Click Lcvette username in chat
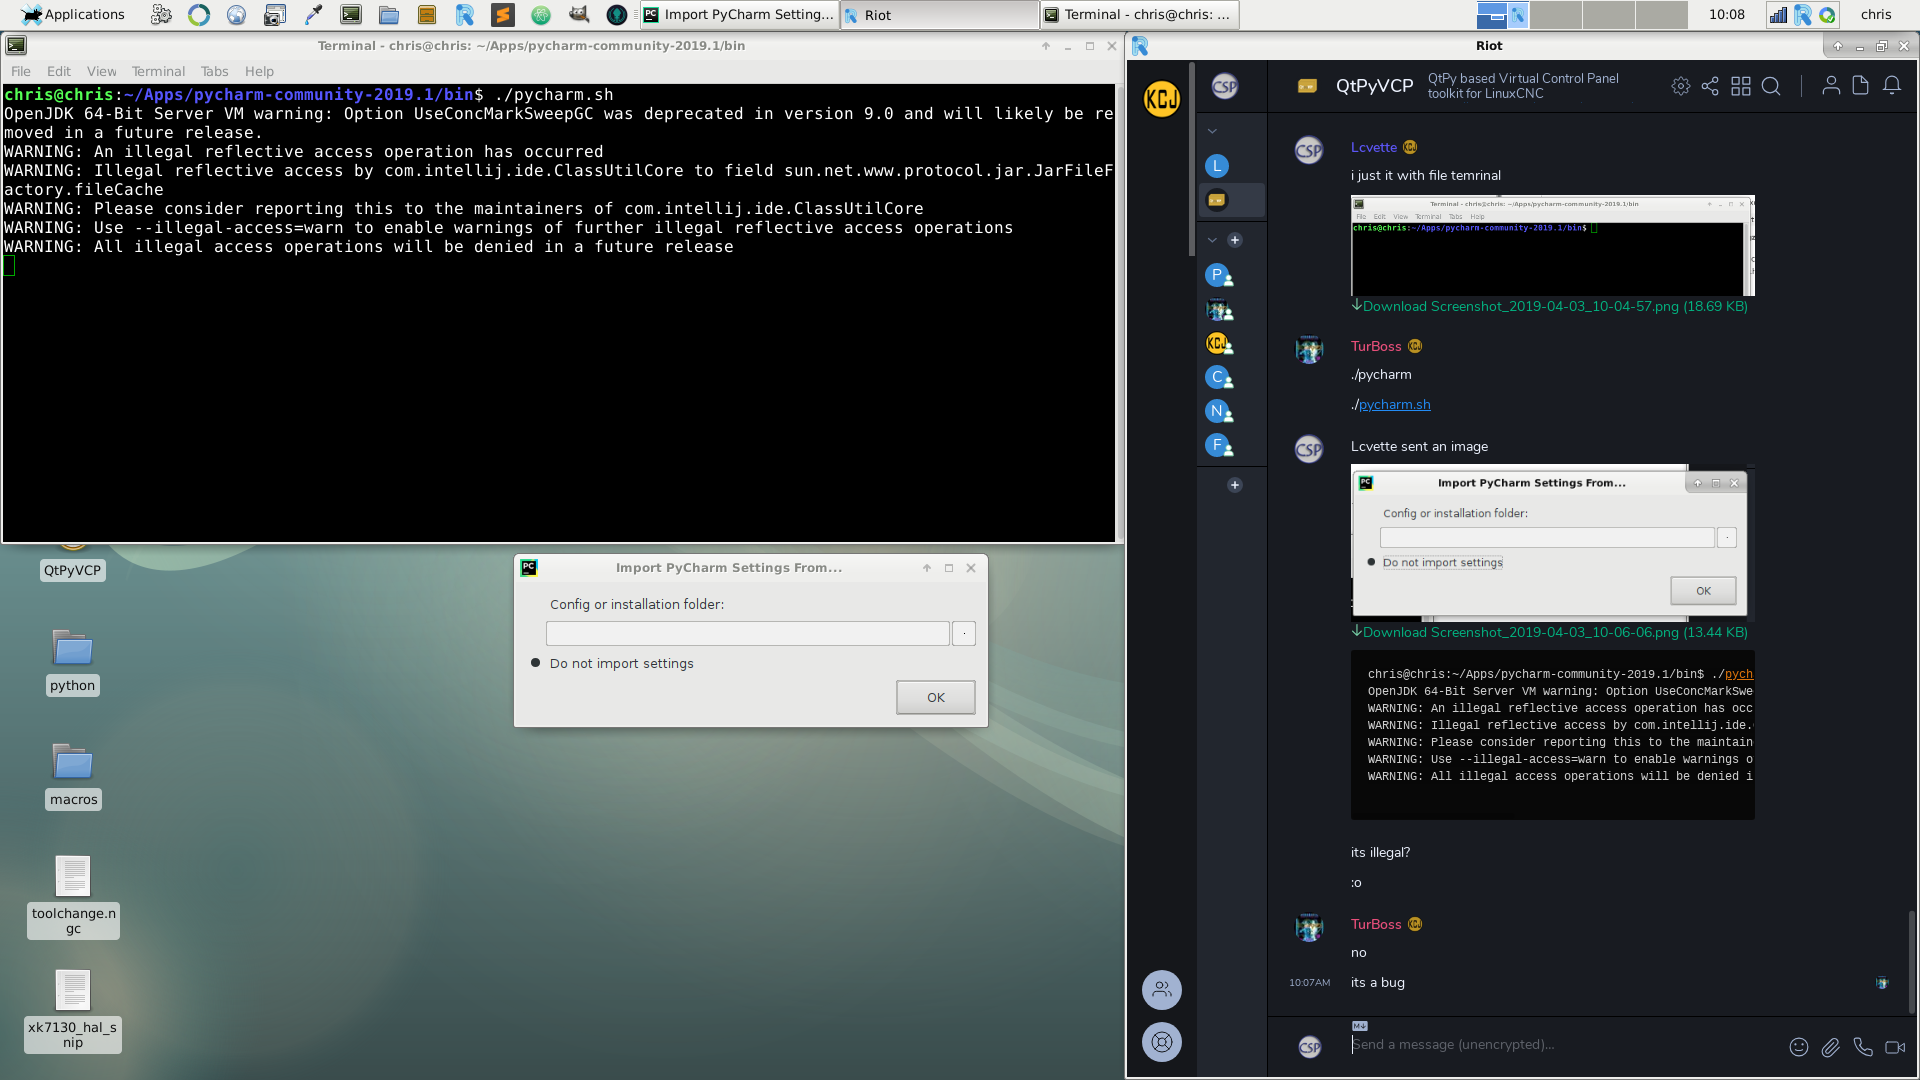The width and height of the screenshot is (1920, 1080). pos(1373,147)
